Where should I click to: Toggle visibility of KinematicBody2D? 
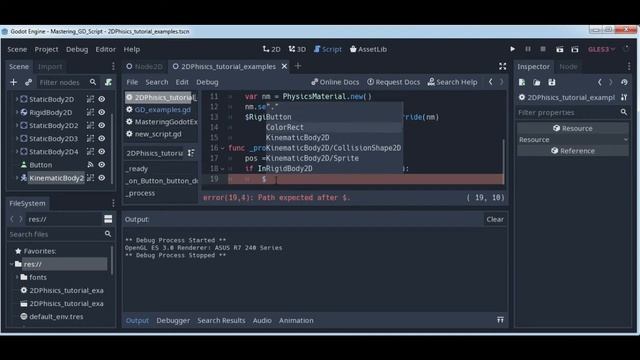point(102,178)
